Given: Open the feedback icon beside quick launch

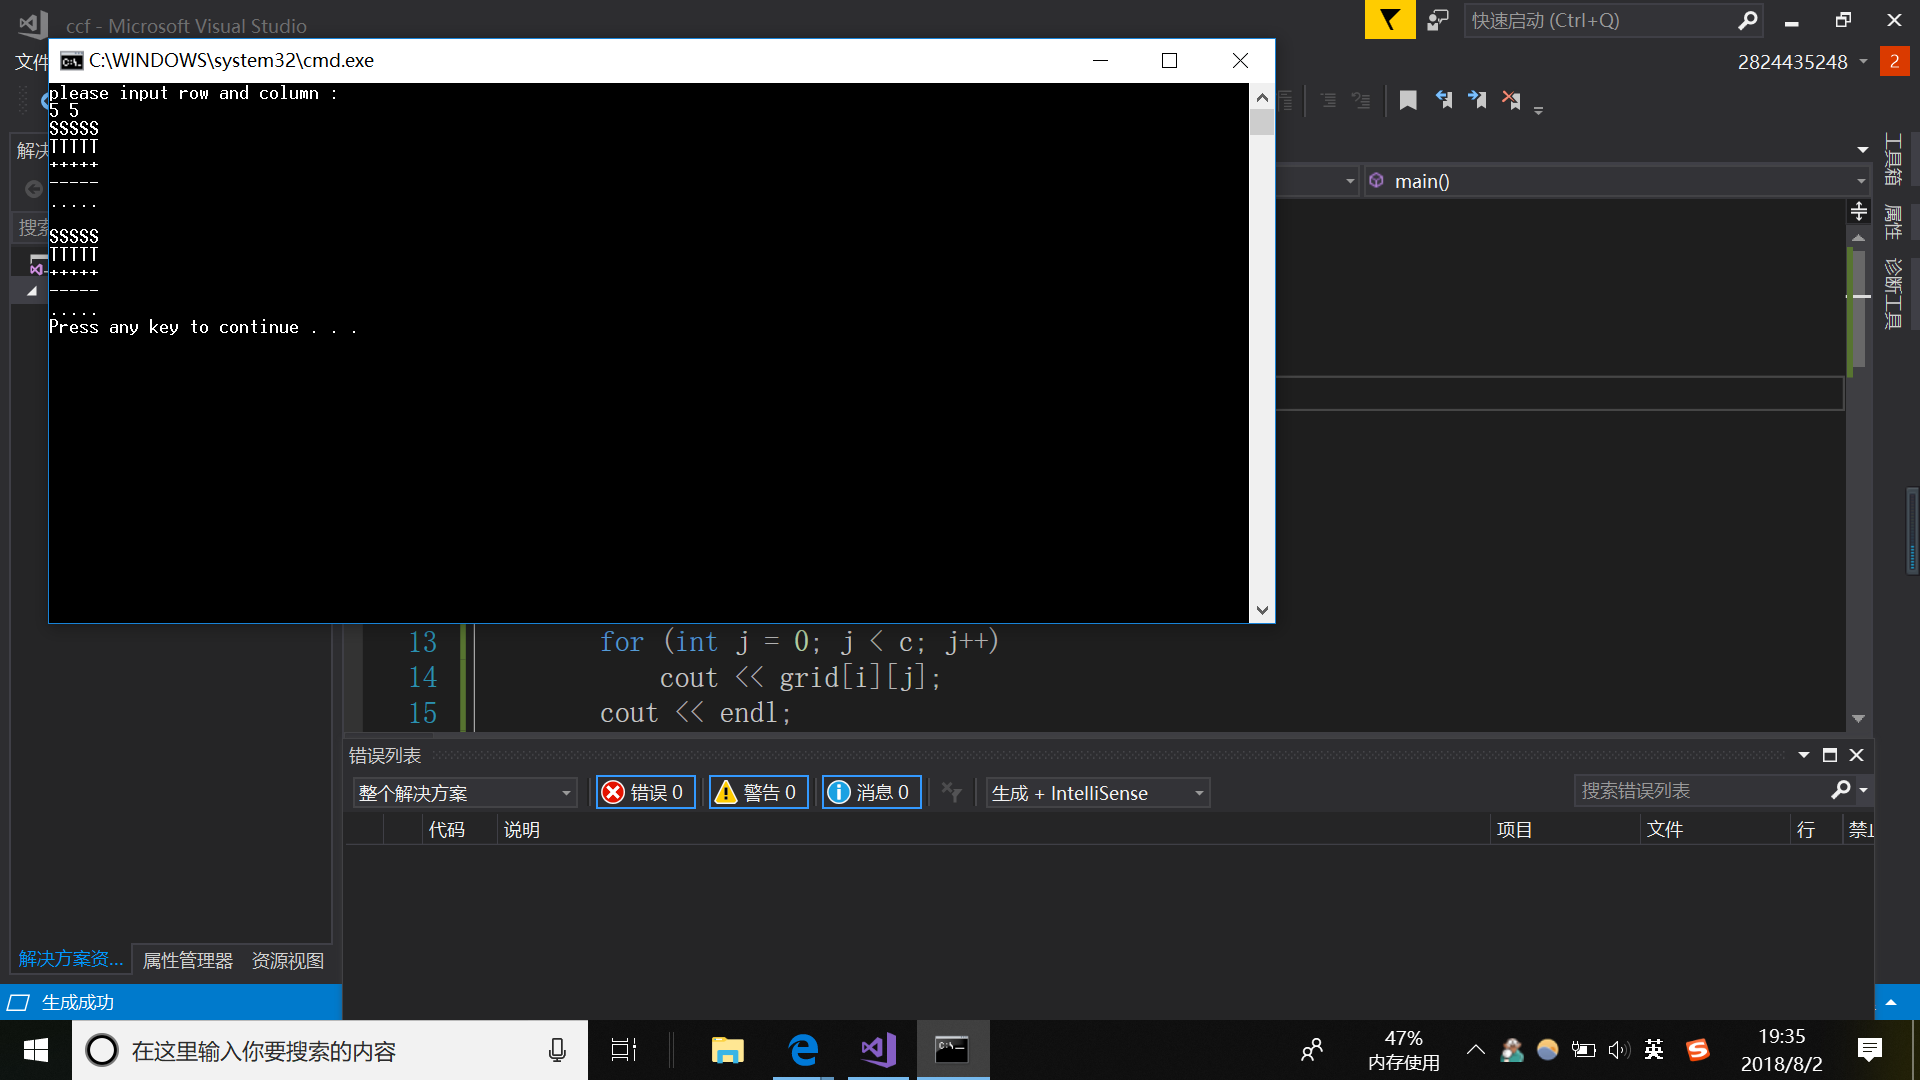Looking at the screenshot, I should click(1437, 20).
